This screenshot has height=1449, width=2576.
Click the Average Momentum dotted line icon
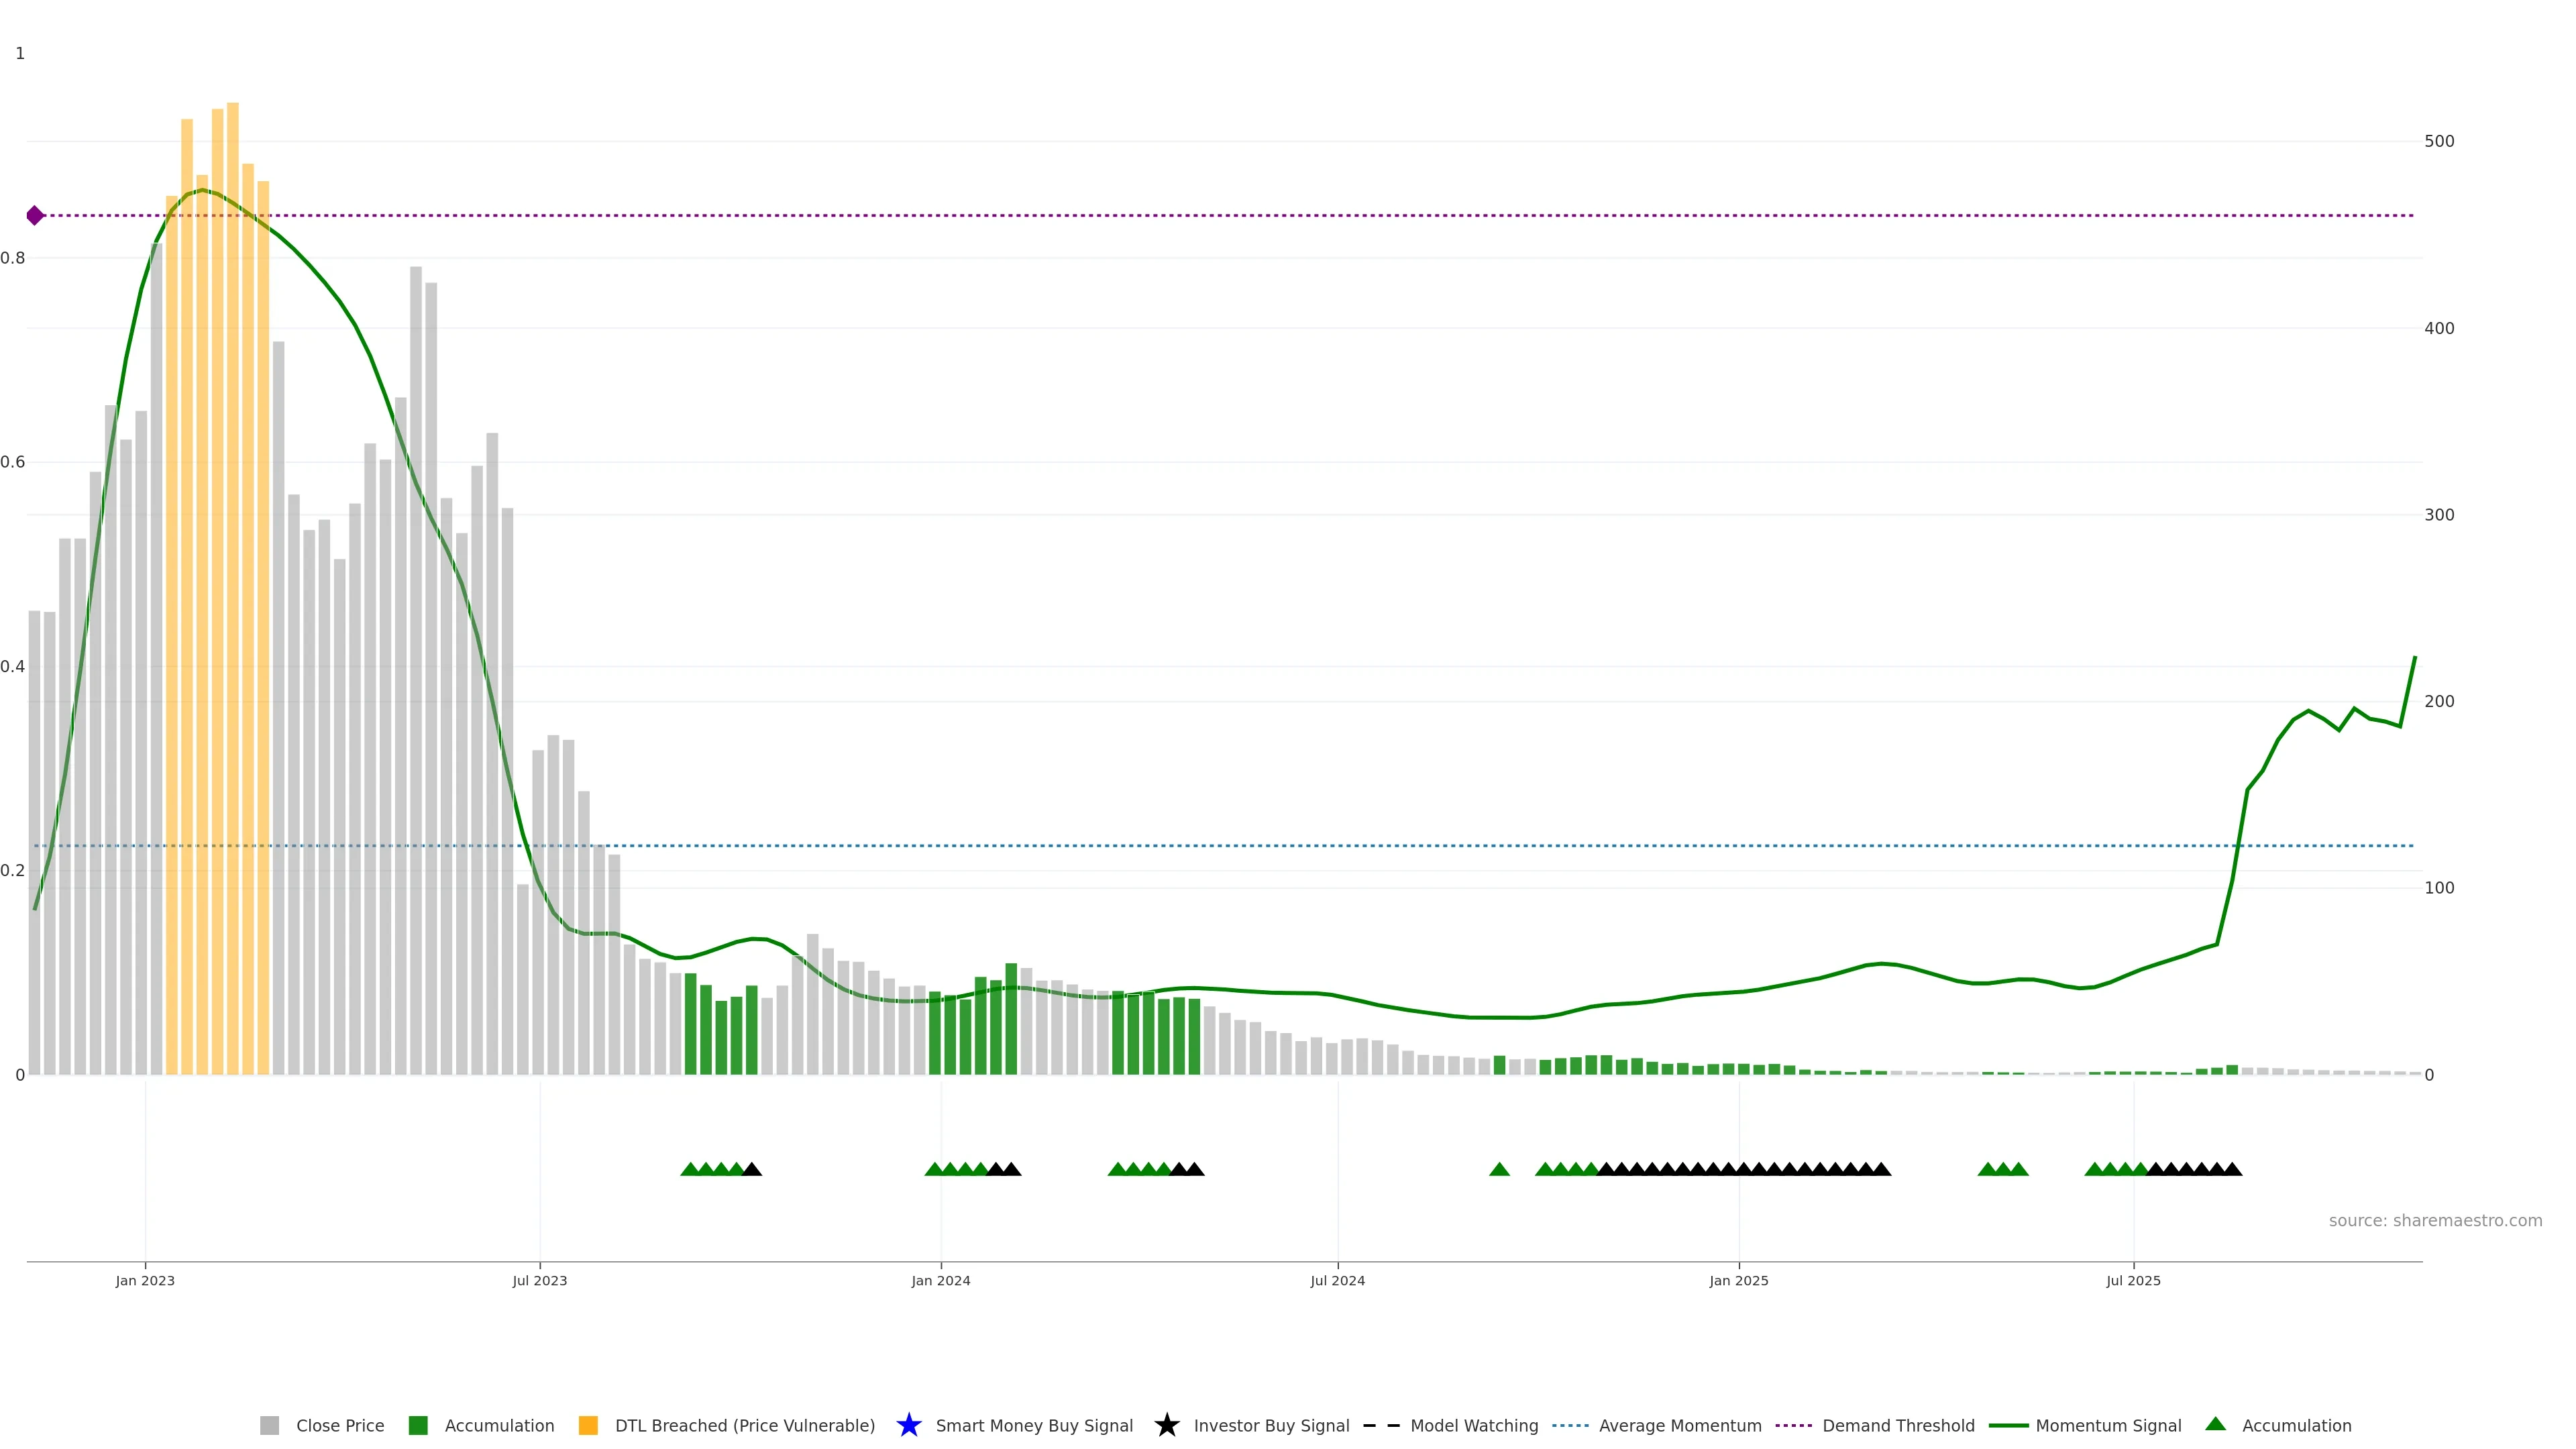pos(1570,1425)
